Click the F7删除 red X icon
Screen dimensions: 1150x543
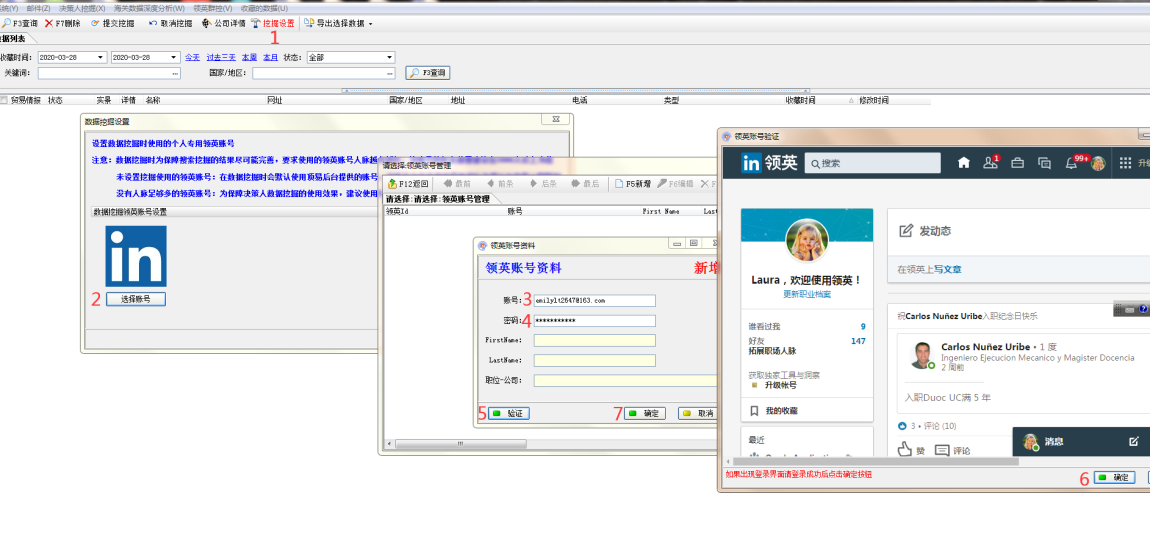pyautogui.click(x=49, y=23)
